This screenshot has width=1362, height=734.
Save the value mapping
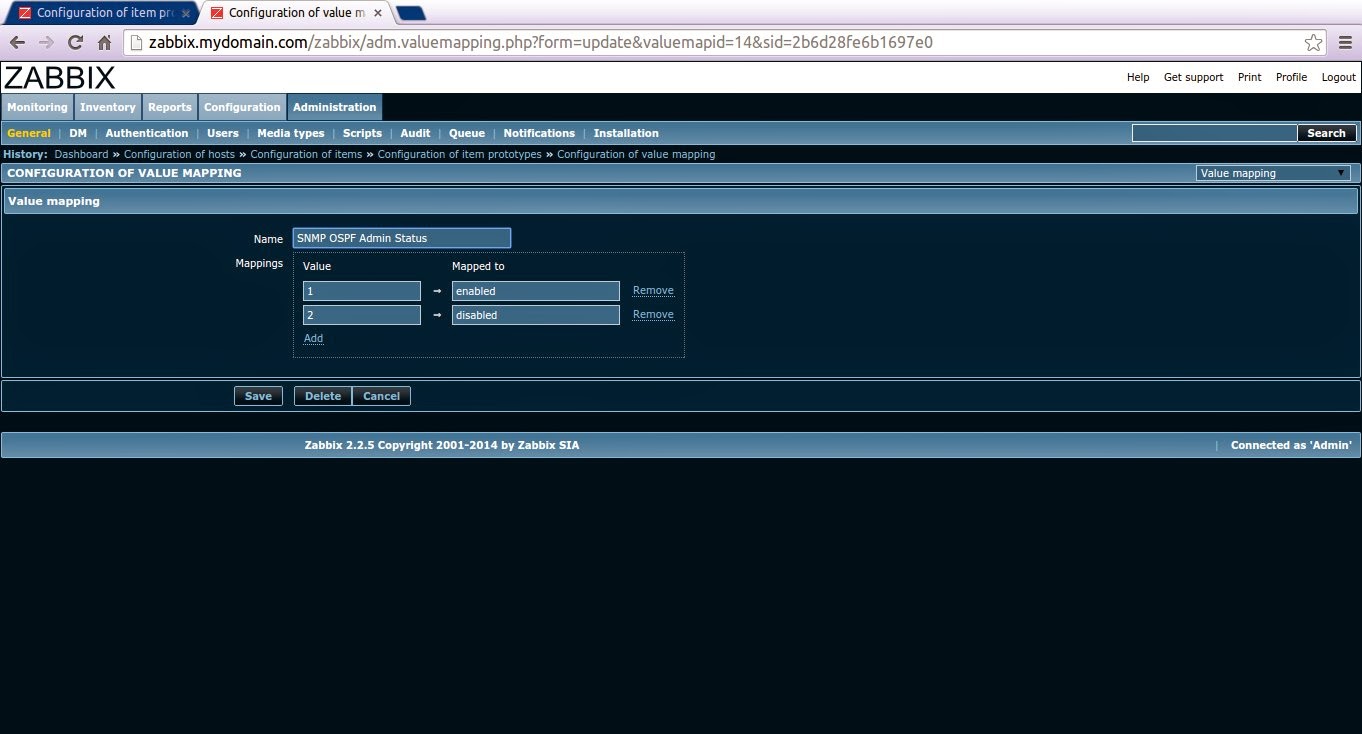click(x=258, y=396)
